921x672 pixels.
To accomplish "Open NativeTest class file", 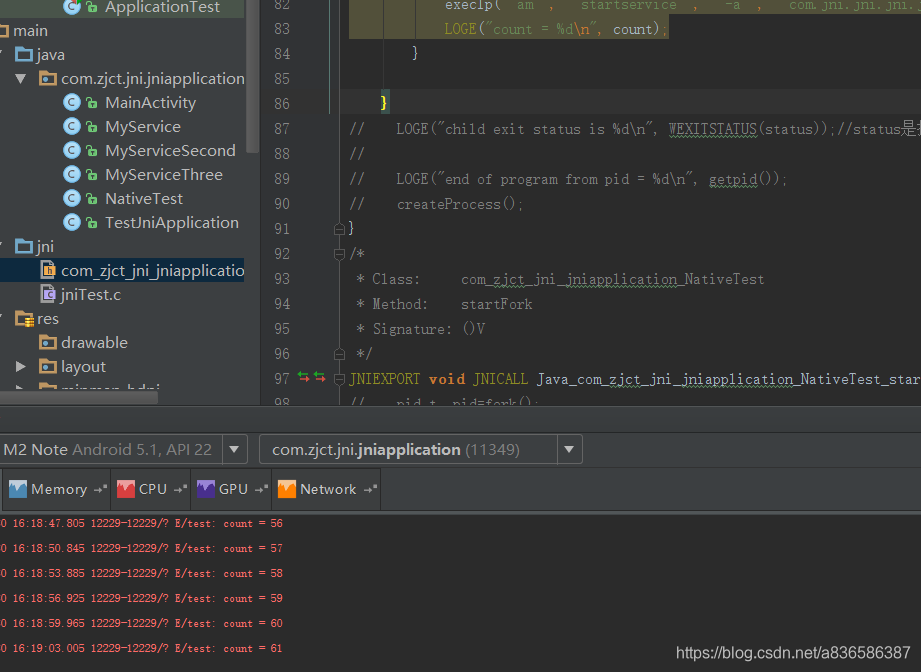I will coord(144,199).
